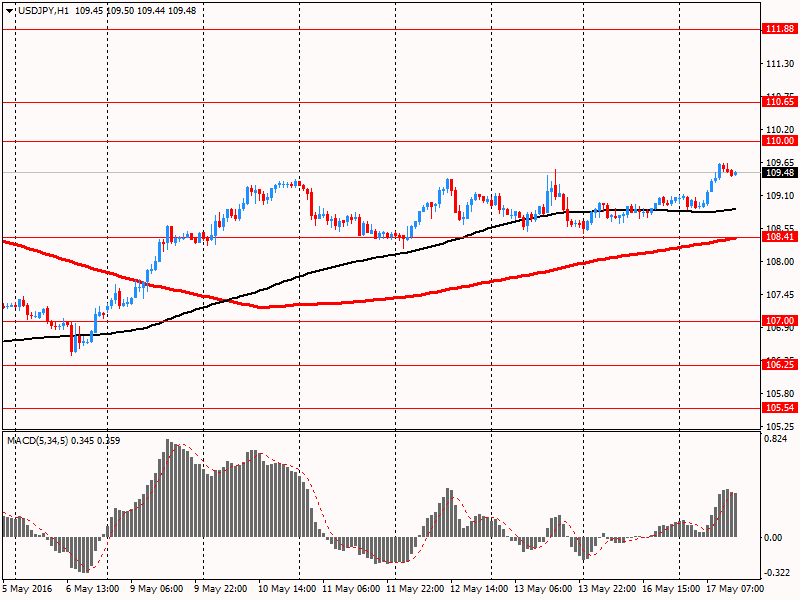Select the red 106.25 level label

coord(779,365)
